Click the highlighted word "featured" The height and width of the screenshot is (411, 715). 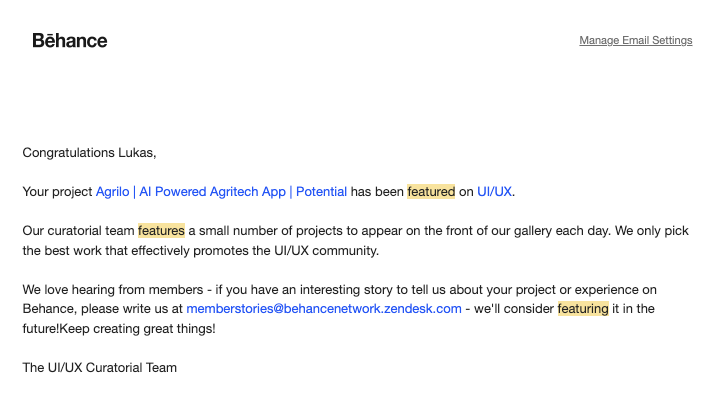coord(431,192)
